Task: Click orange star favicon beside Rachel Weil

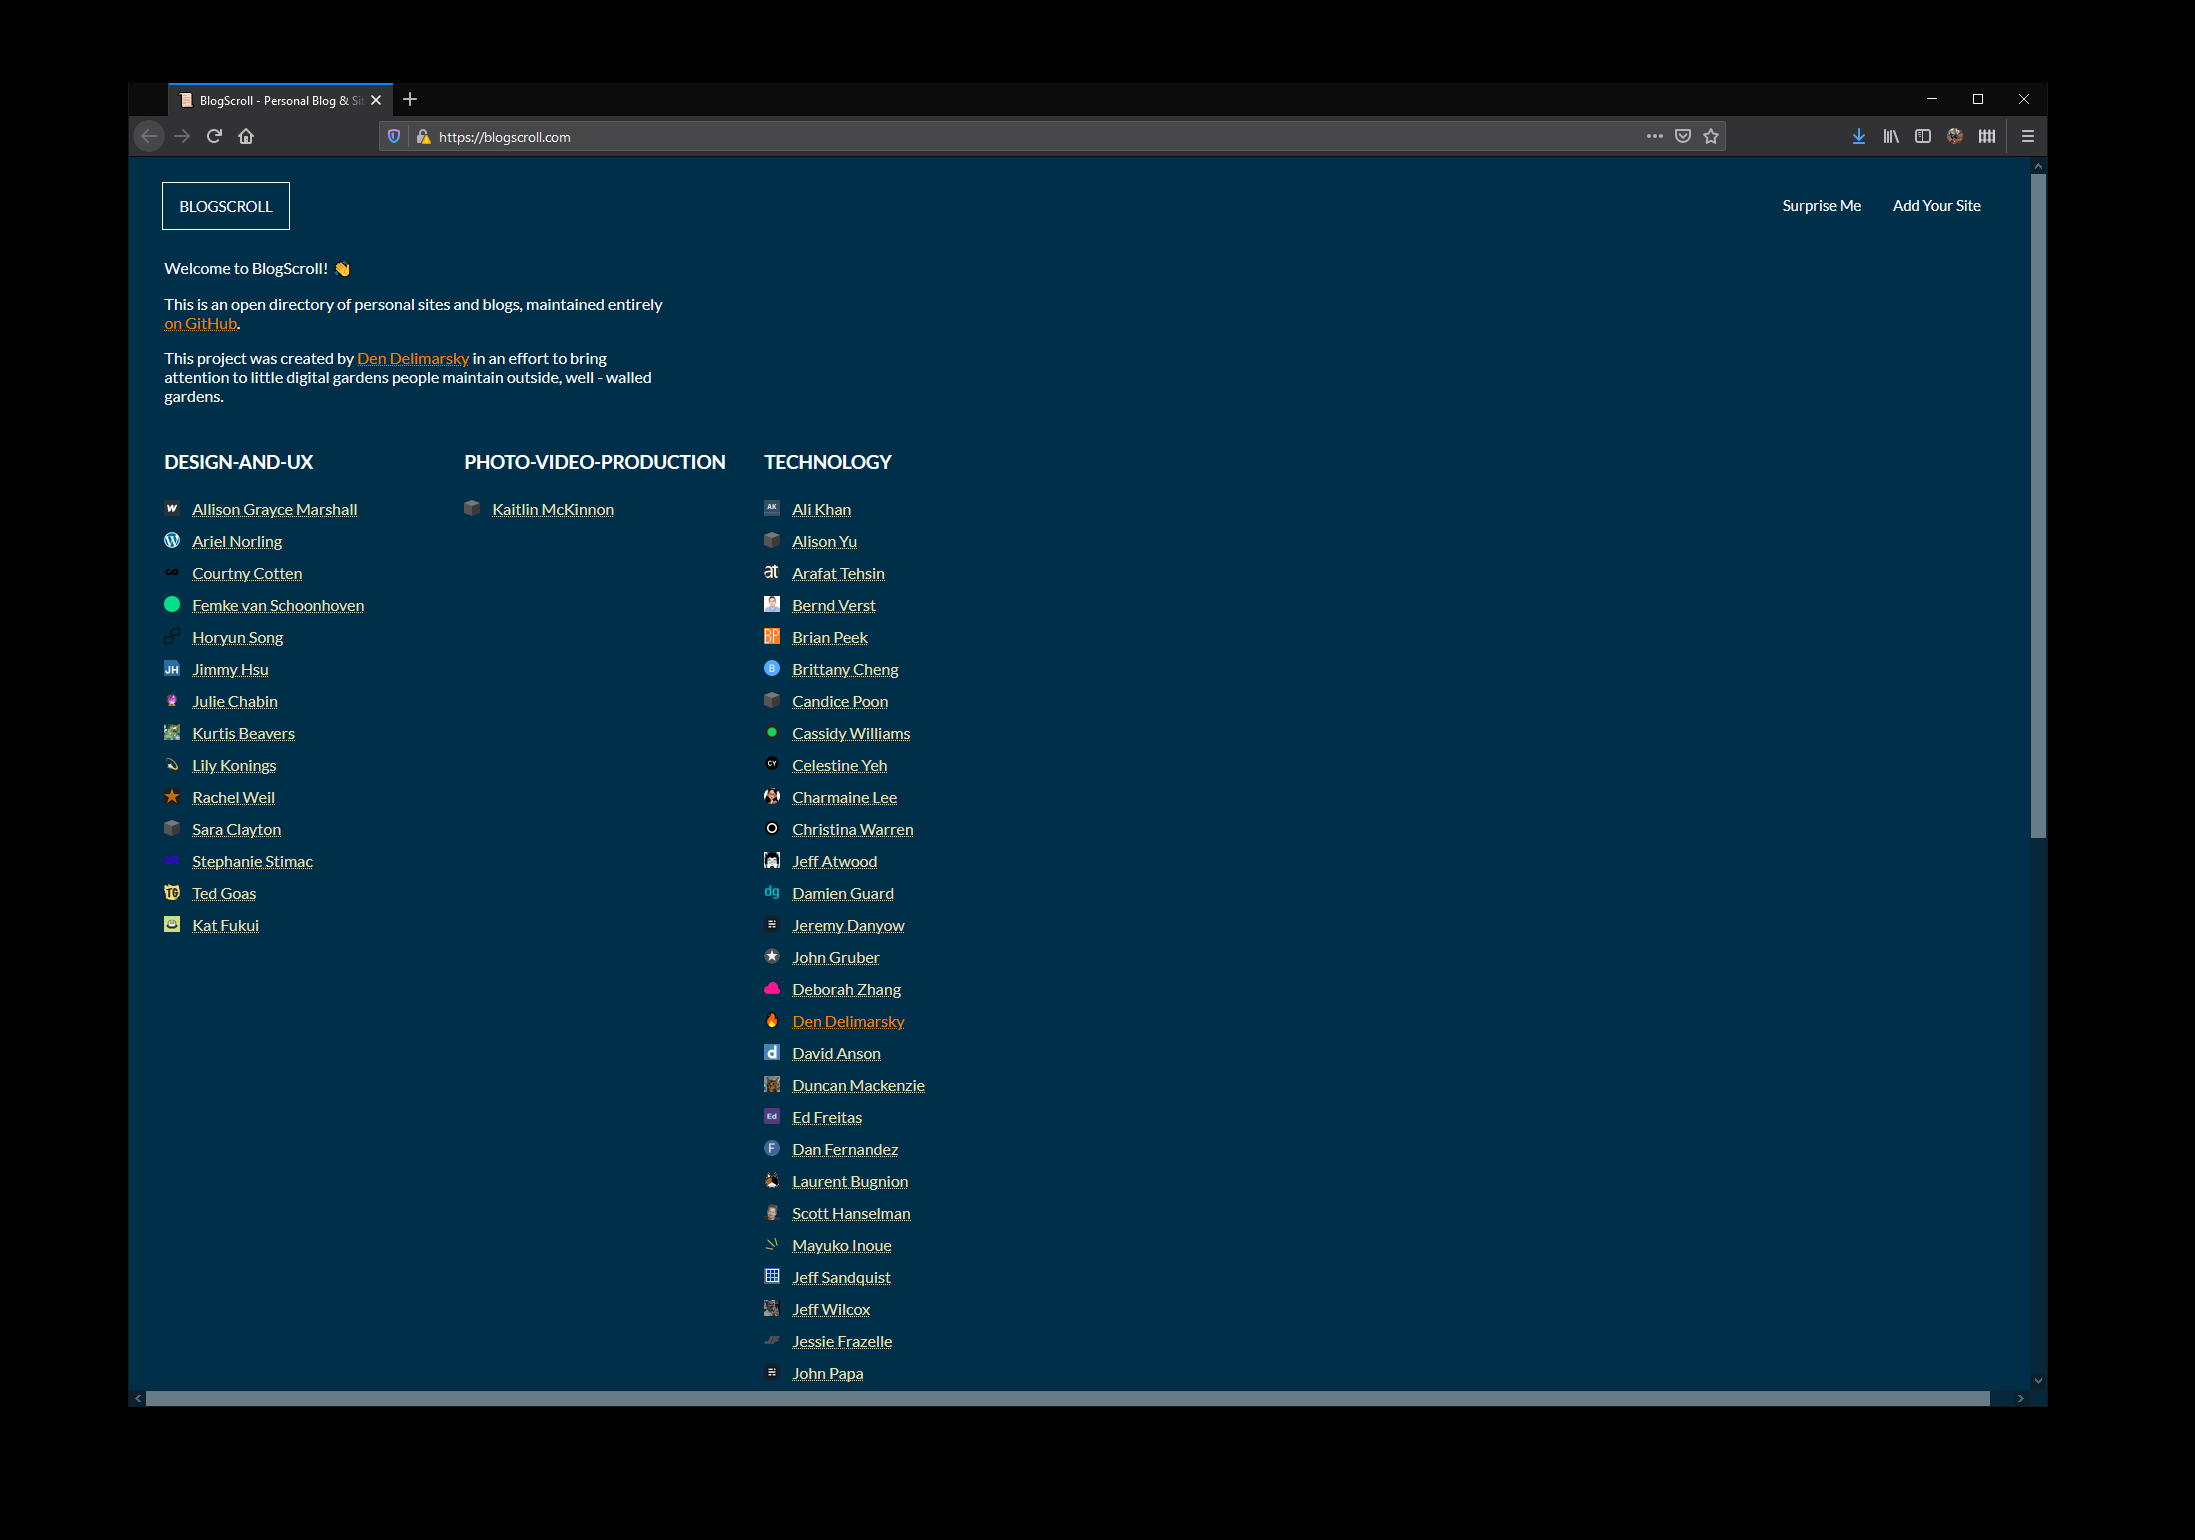Action: coord(172,797)
